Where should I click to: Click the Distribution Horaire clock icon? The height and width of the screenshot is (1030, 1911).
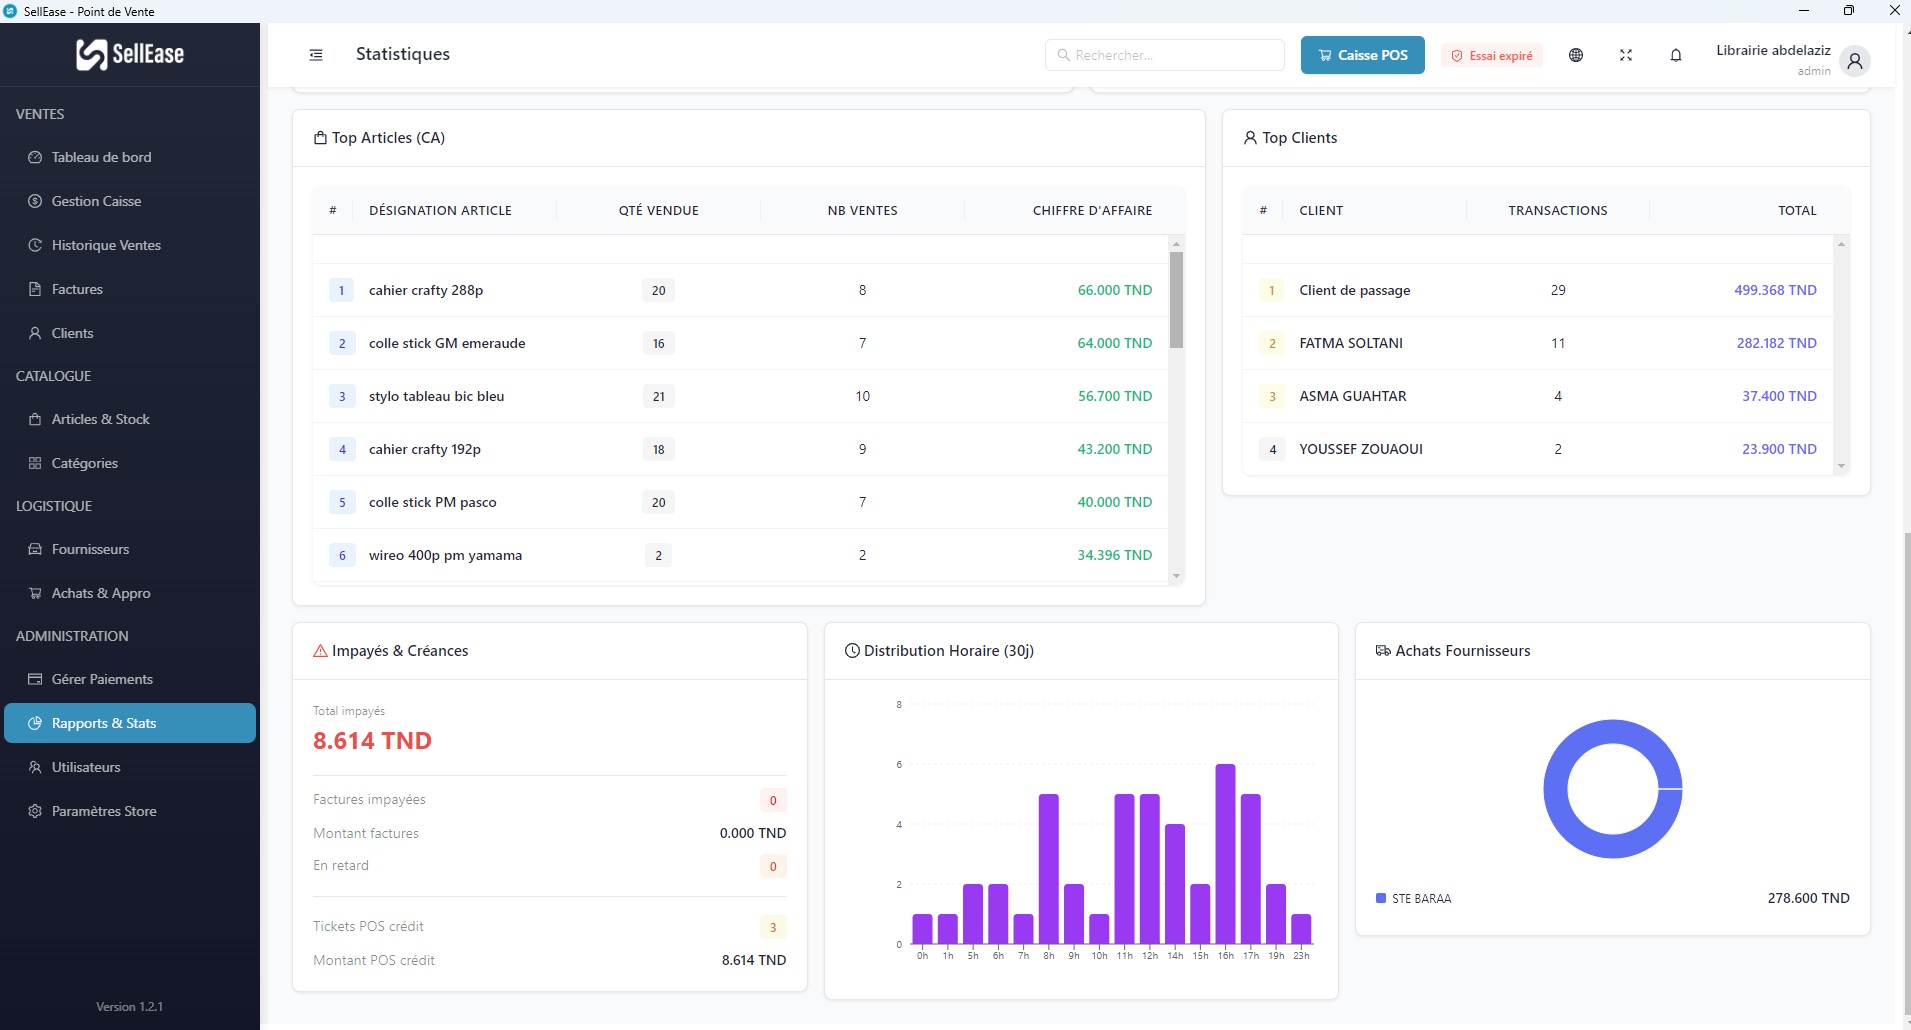pos(852,651)
